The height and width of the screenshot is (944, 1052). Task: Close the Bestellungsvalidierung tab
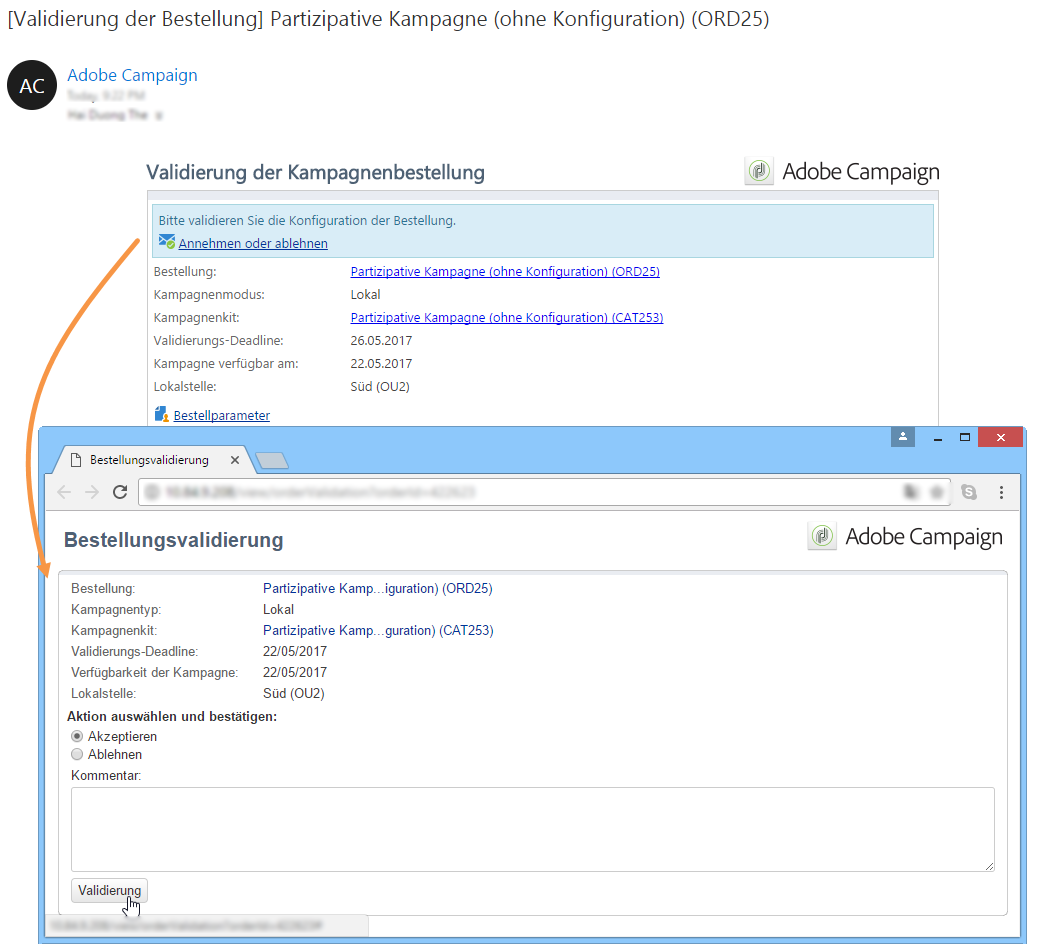click(x=235, y=460)
